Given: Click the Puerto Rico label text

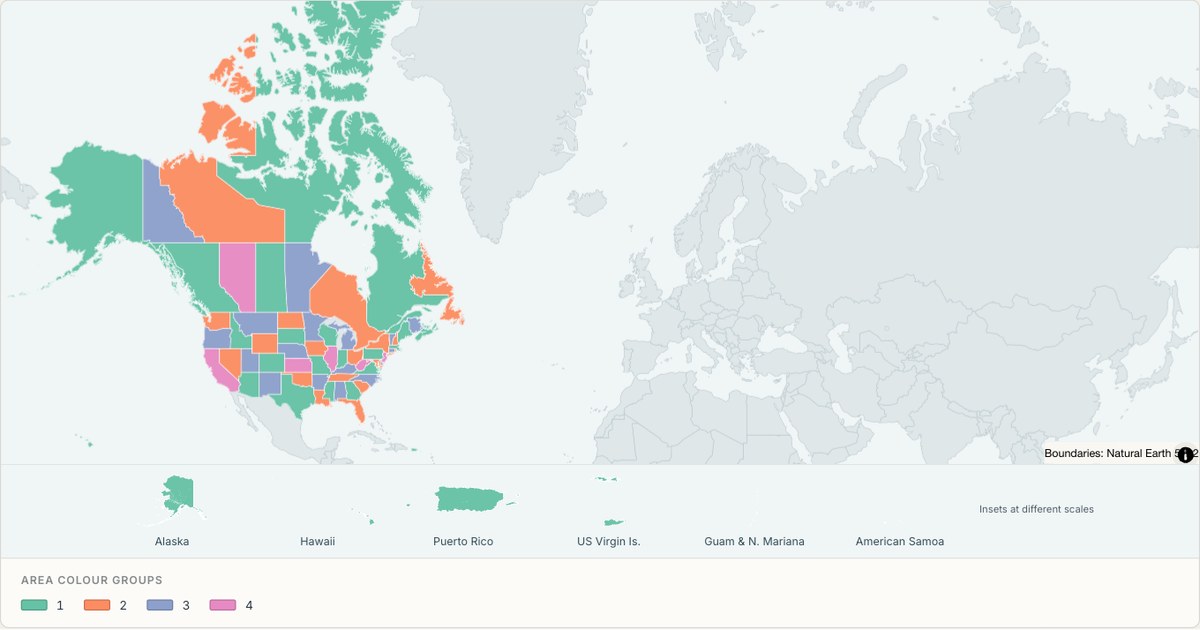Looking at the screenshot, I should pyautogui.click(x=463, y=541).
